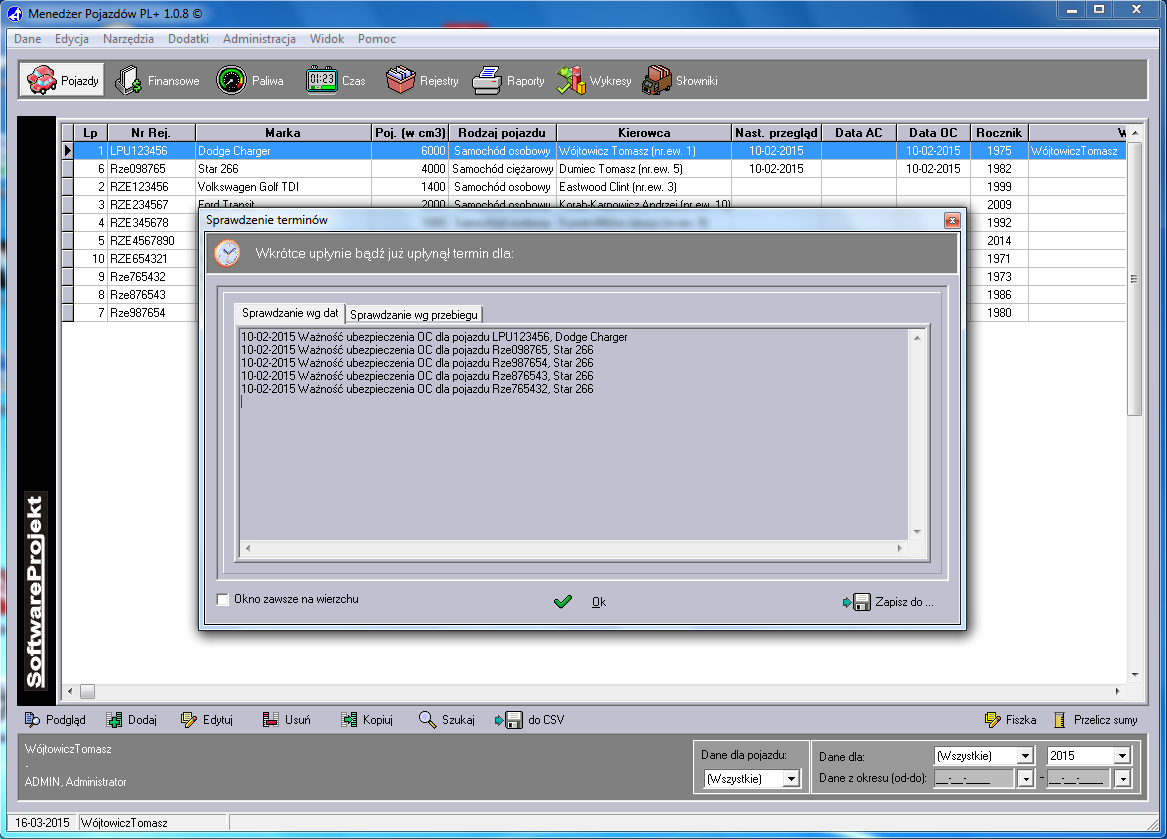The width and height of the screenshot is (1167, 839).
Task: Open the 2015 year dropdown
Action: pos(1121,756)
